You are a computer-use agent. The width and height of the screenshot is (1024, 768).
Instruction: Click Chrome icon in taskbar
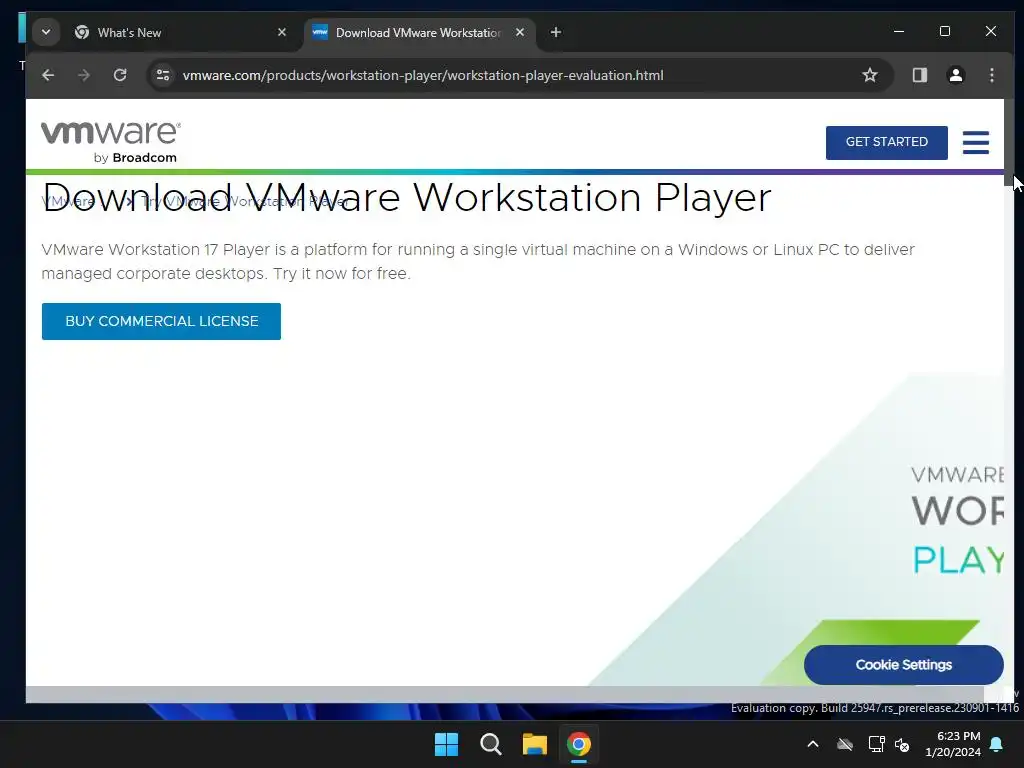point(579,744)
